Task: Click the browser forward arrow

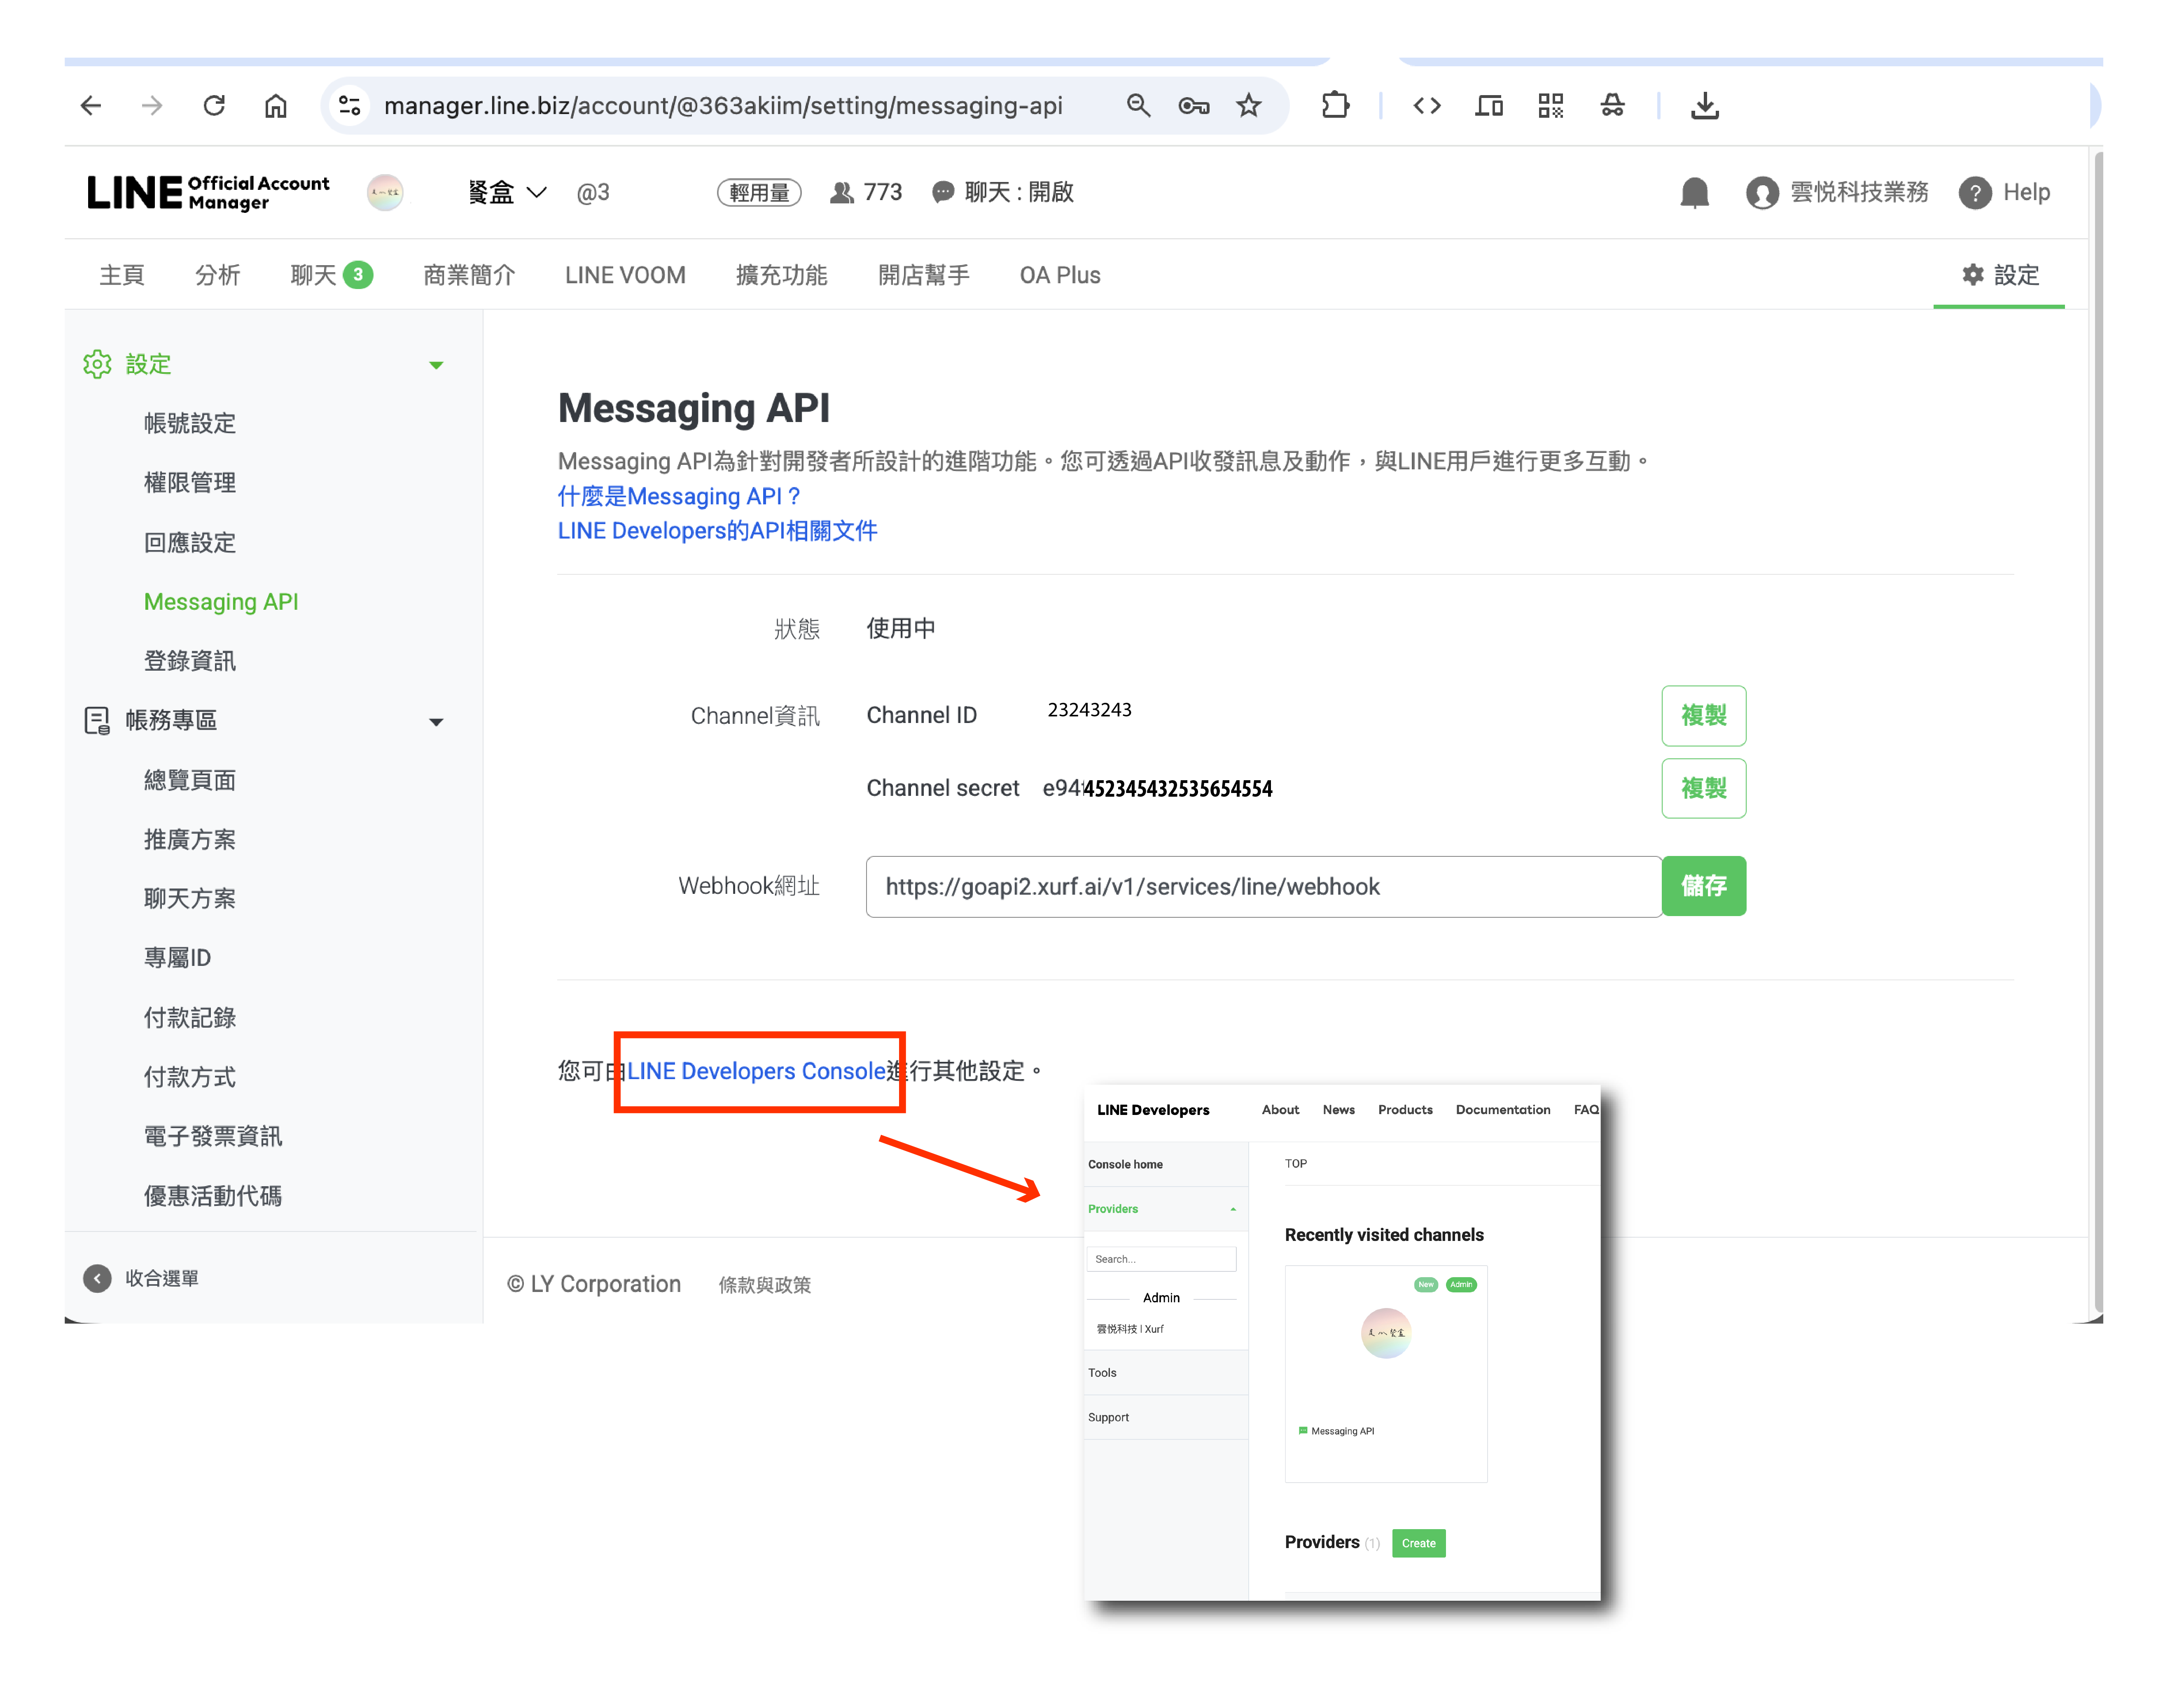Action: coord(152,105)
